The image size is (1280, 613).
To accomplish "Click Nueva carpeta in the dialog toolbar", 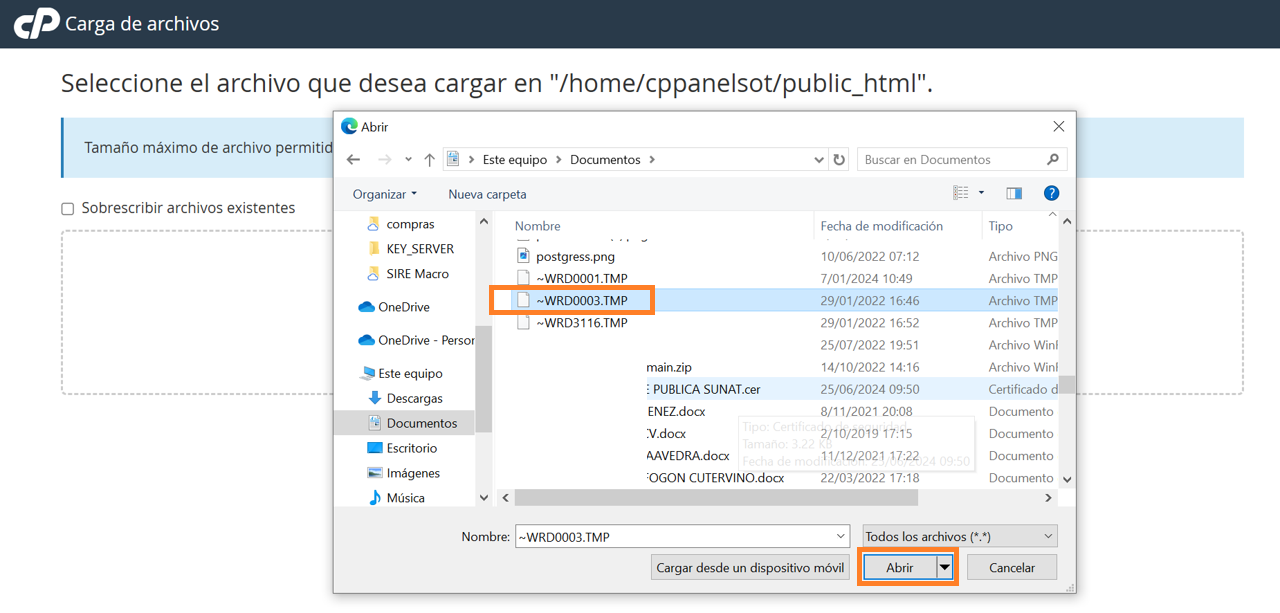I will tap(487, 193).
